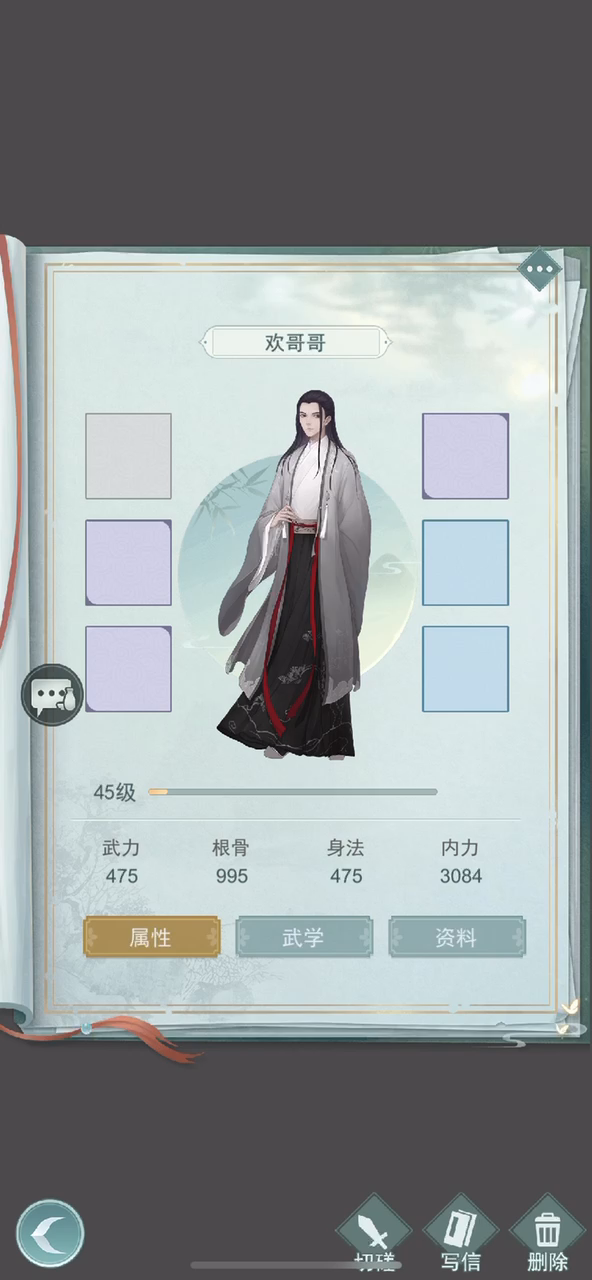
Task: Open the chat bubble icon on left edge
Action: coord(53,694)
